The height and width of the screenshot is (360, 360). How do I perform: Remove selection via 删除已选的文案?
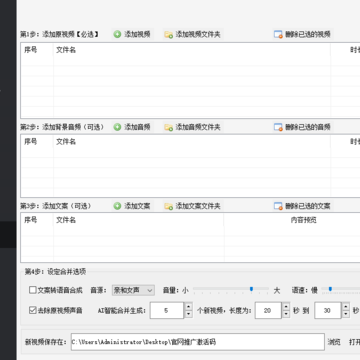[x=302, y=206]
